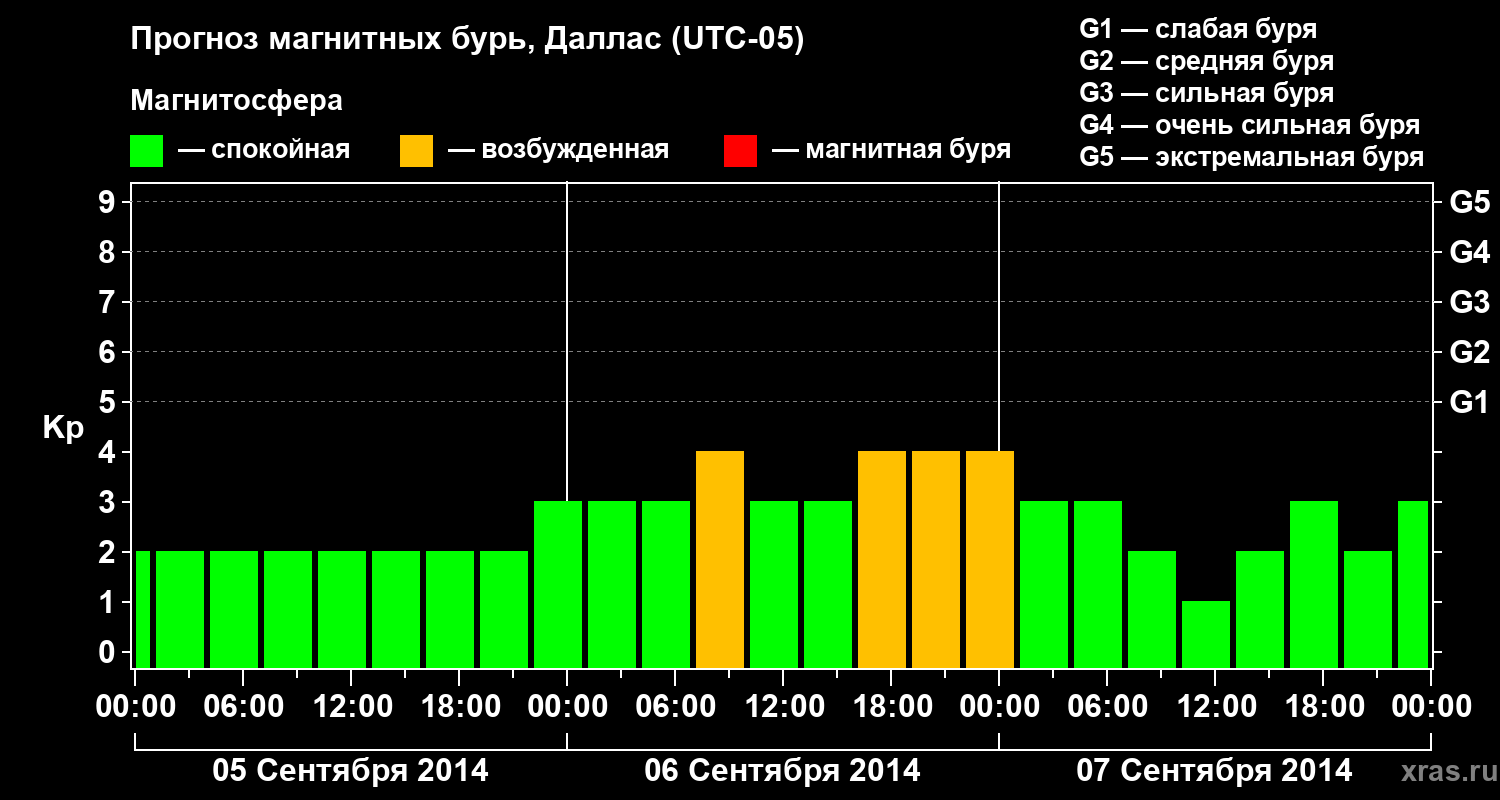Image resolution: width=1500 pixels, height=800 pixels.
Task: Click the green 'спокойная' legend swatch
Action: [147, 151]
